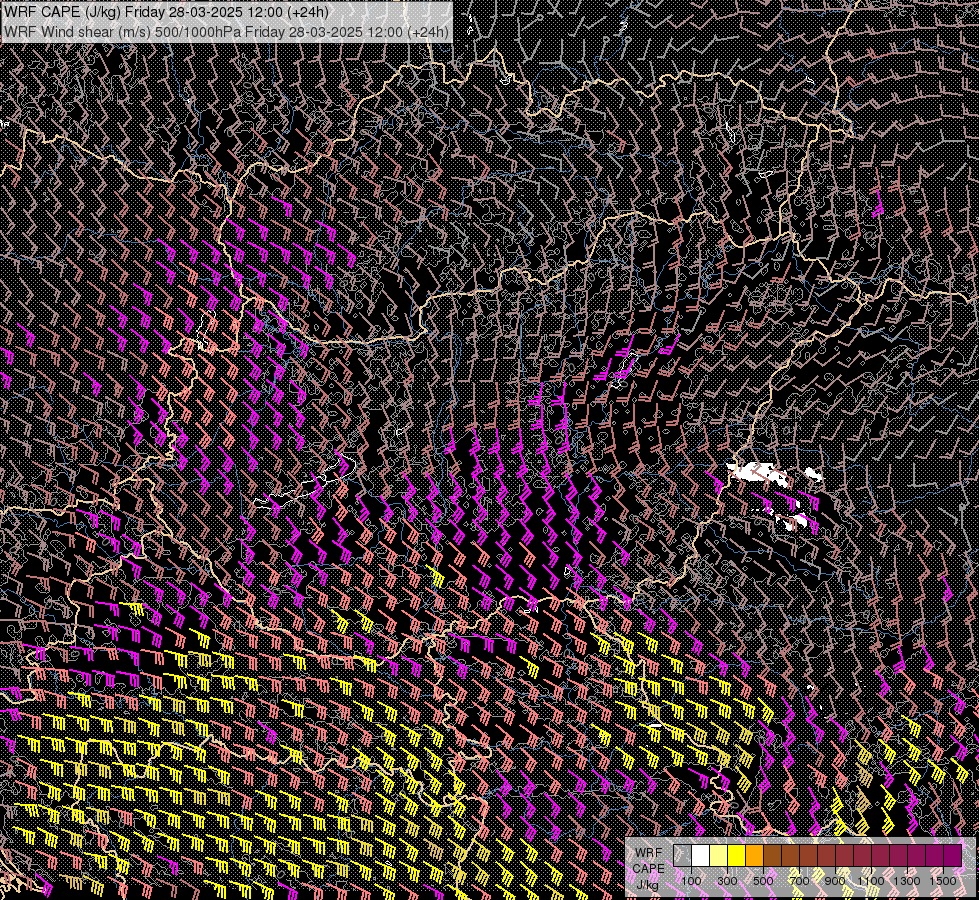Click the legend value 300
The width and height of the screenshot is (979, 900).
point(727,881)
